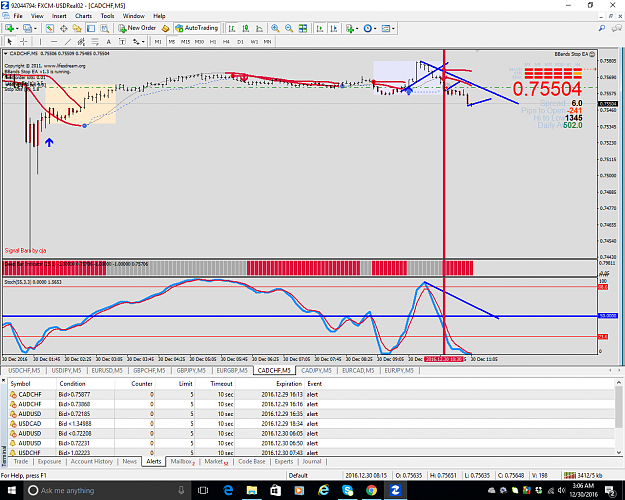The width and height of the screenshot is (625, 500).
Task: Select the USDCAD alert row
Action: pos(311,423)
